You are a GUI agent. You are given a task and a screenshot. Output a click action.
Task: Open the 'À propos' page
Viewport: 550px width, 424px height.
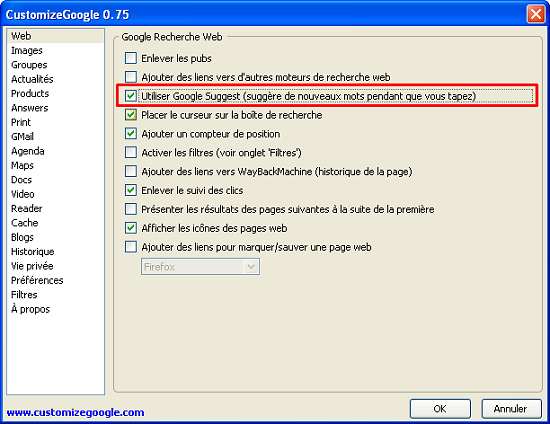[55, 309]
